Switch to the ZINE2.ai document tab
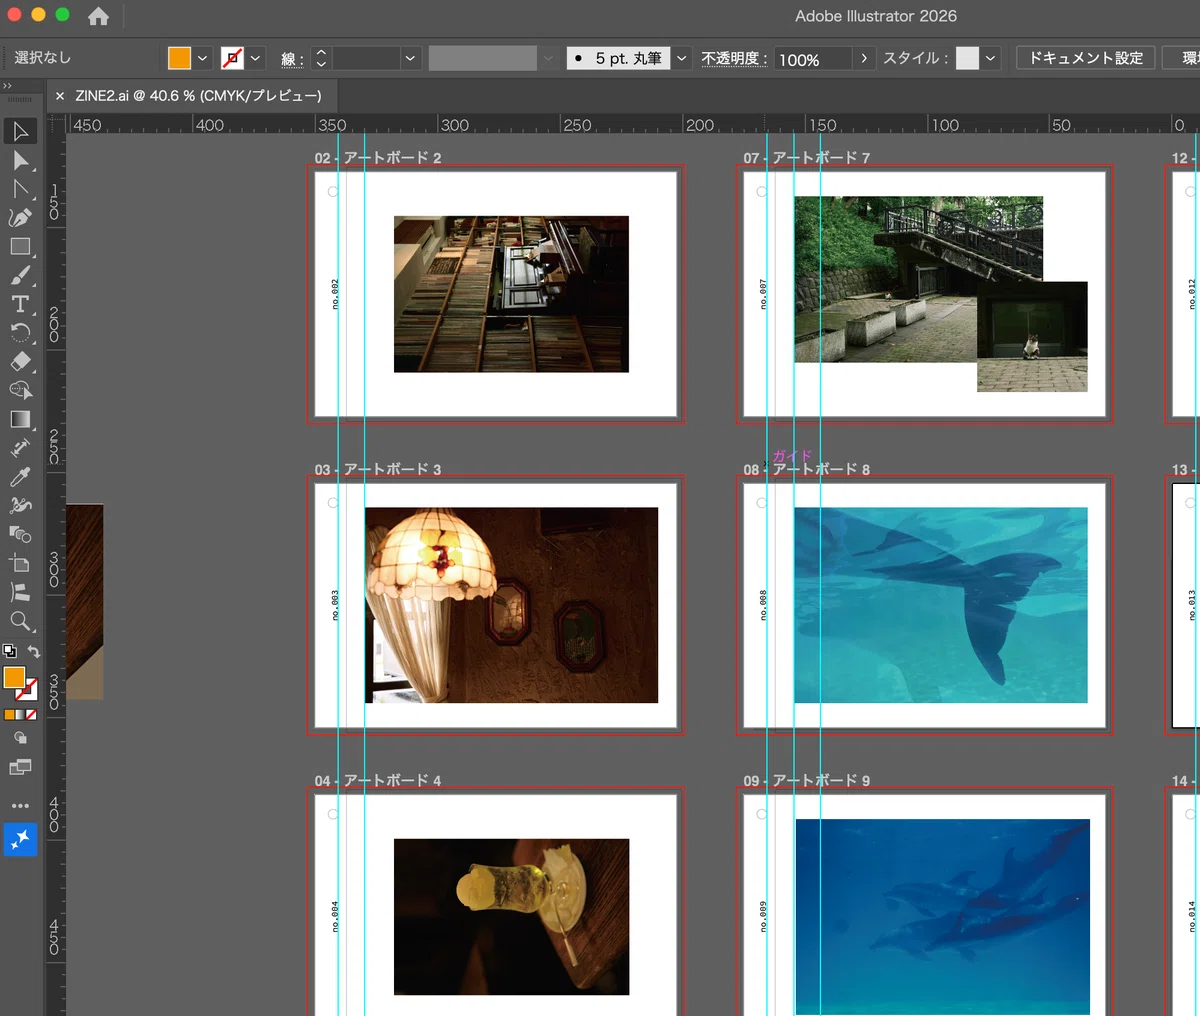Image resolution: width=1200 pixels, height=1016 pixels. 198,96
